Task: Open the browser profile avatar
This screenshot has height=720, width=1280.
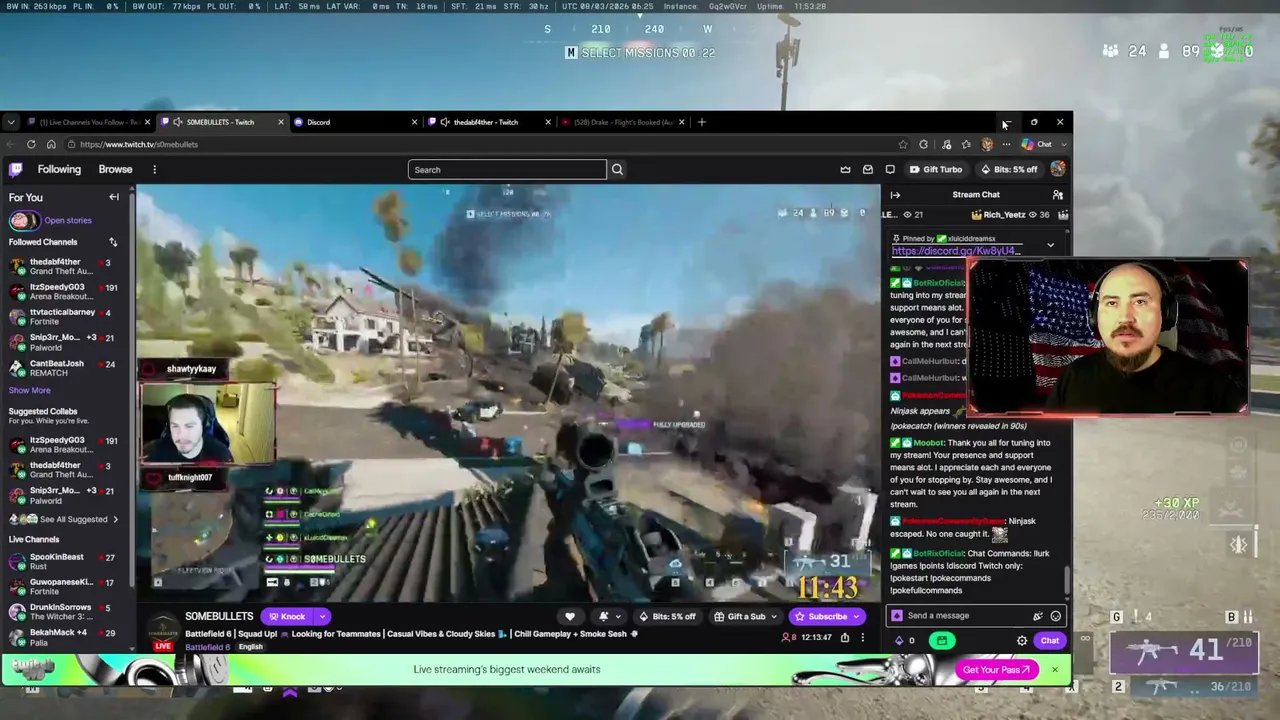Action: click(x=987, y=144)
